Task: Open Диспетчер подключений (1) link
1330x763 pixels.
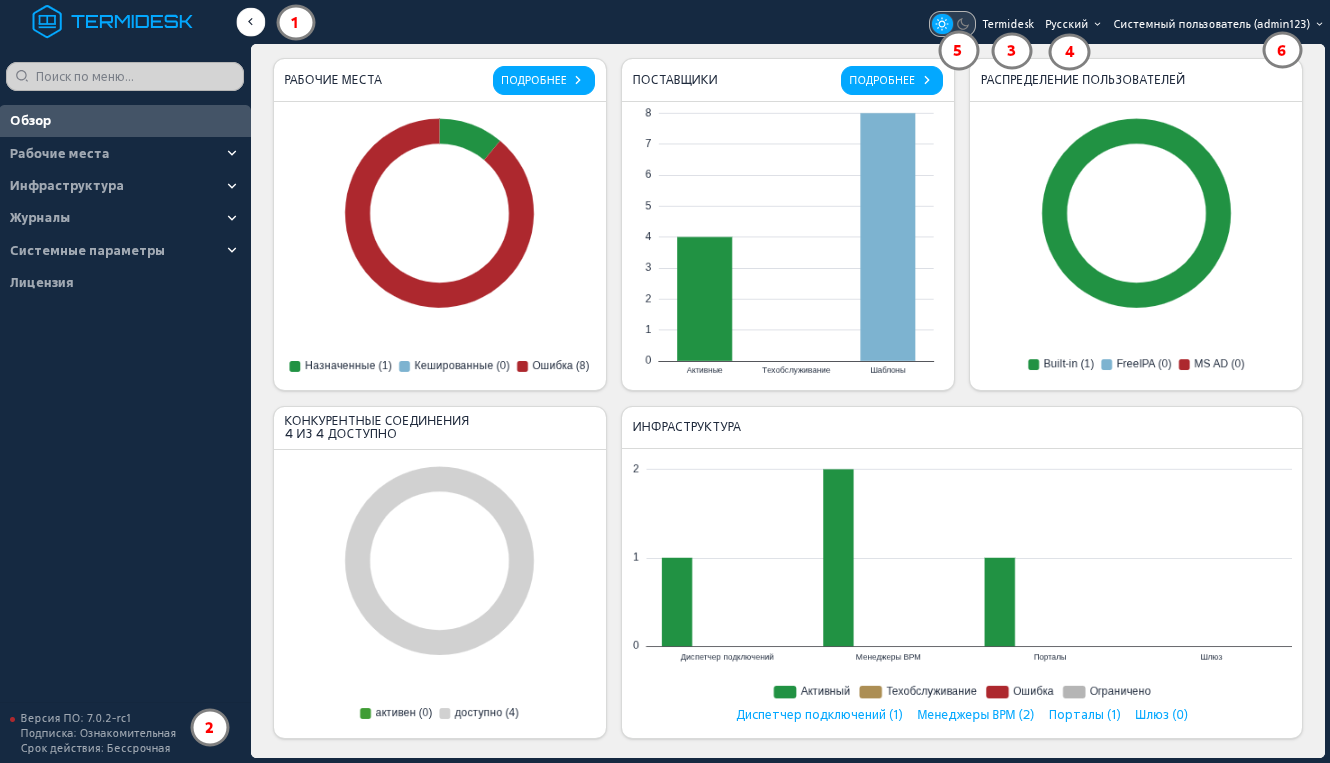Action: 820,715
